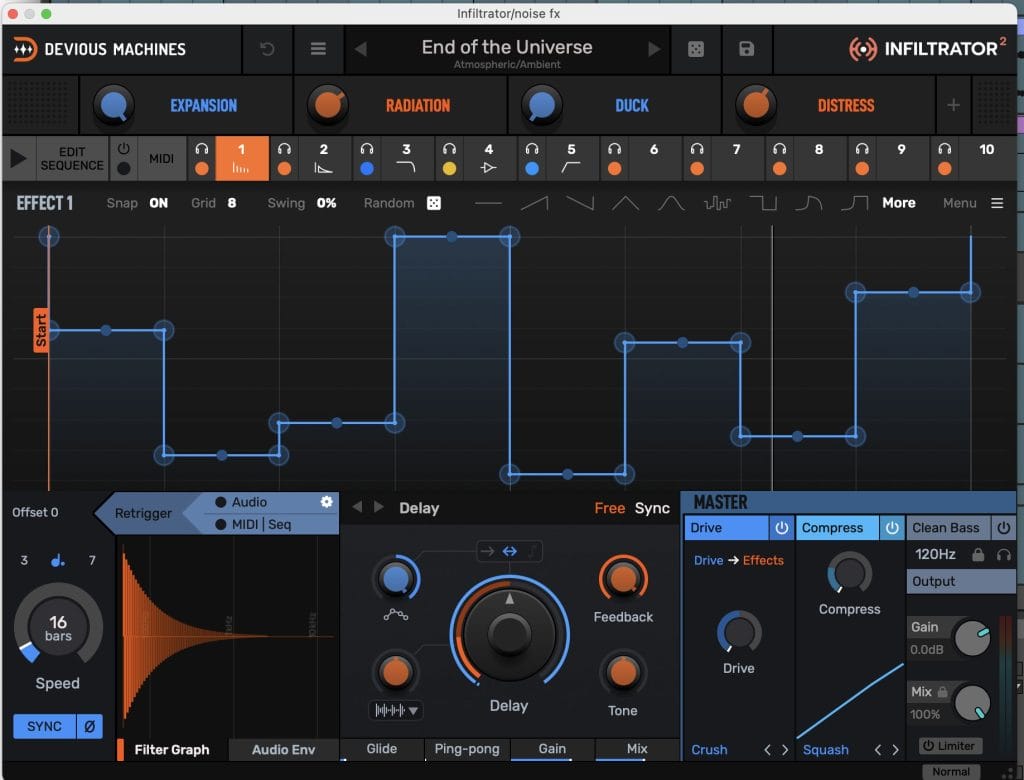1024x780 pixels.
Task: Click the randomize dice icon in header
Action: pos(696,49)
